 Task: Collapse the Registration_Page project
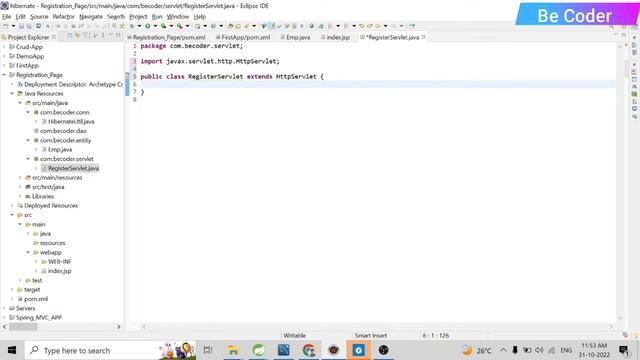point(4,75)
